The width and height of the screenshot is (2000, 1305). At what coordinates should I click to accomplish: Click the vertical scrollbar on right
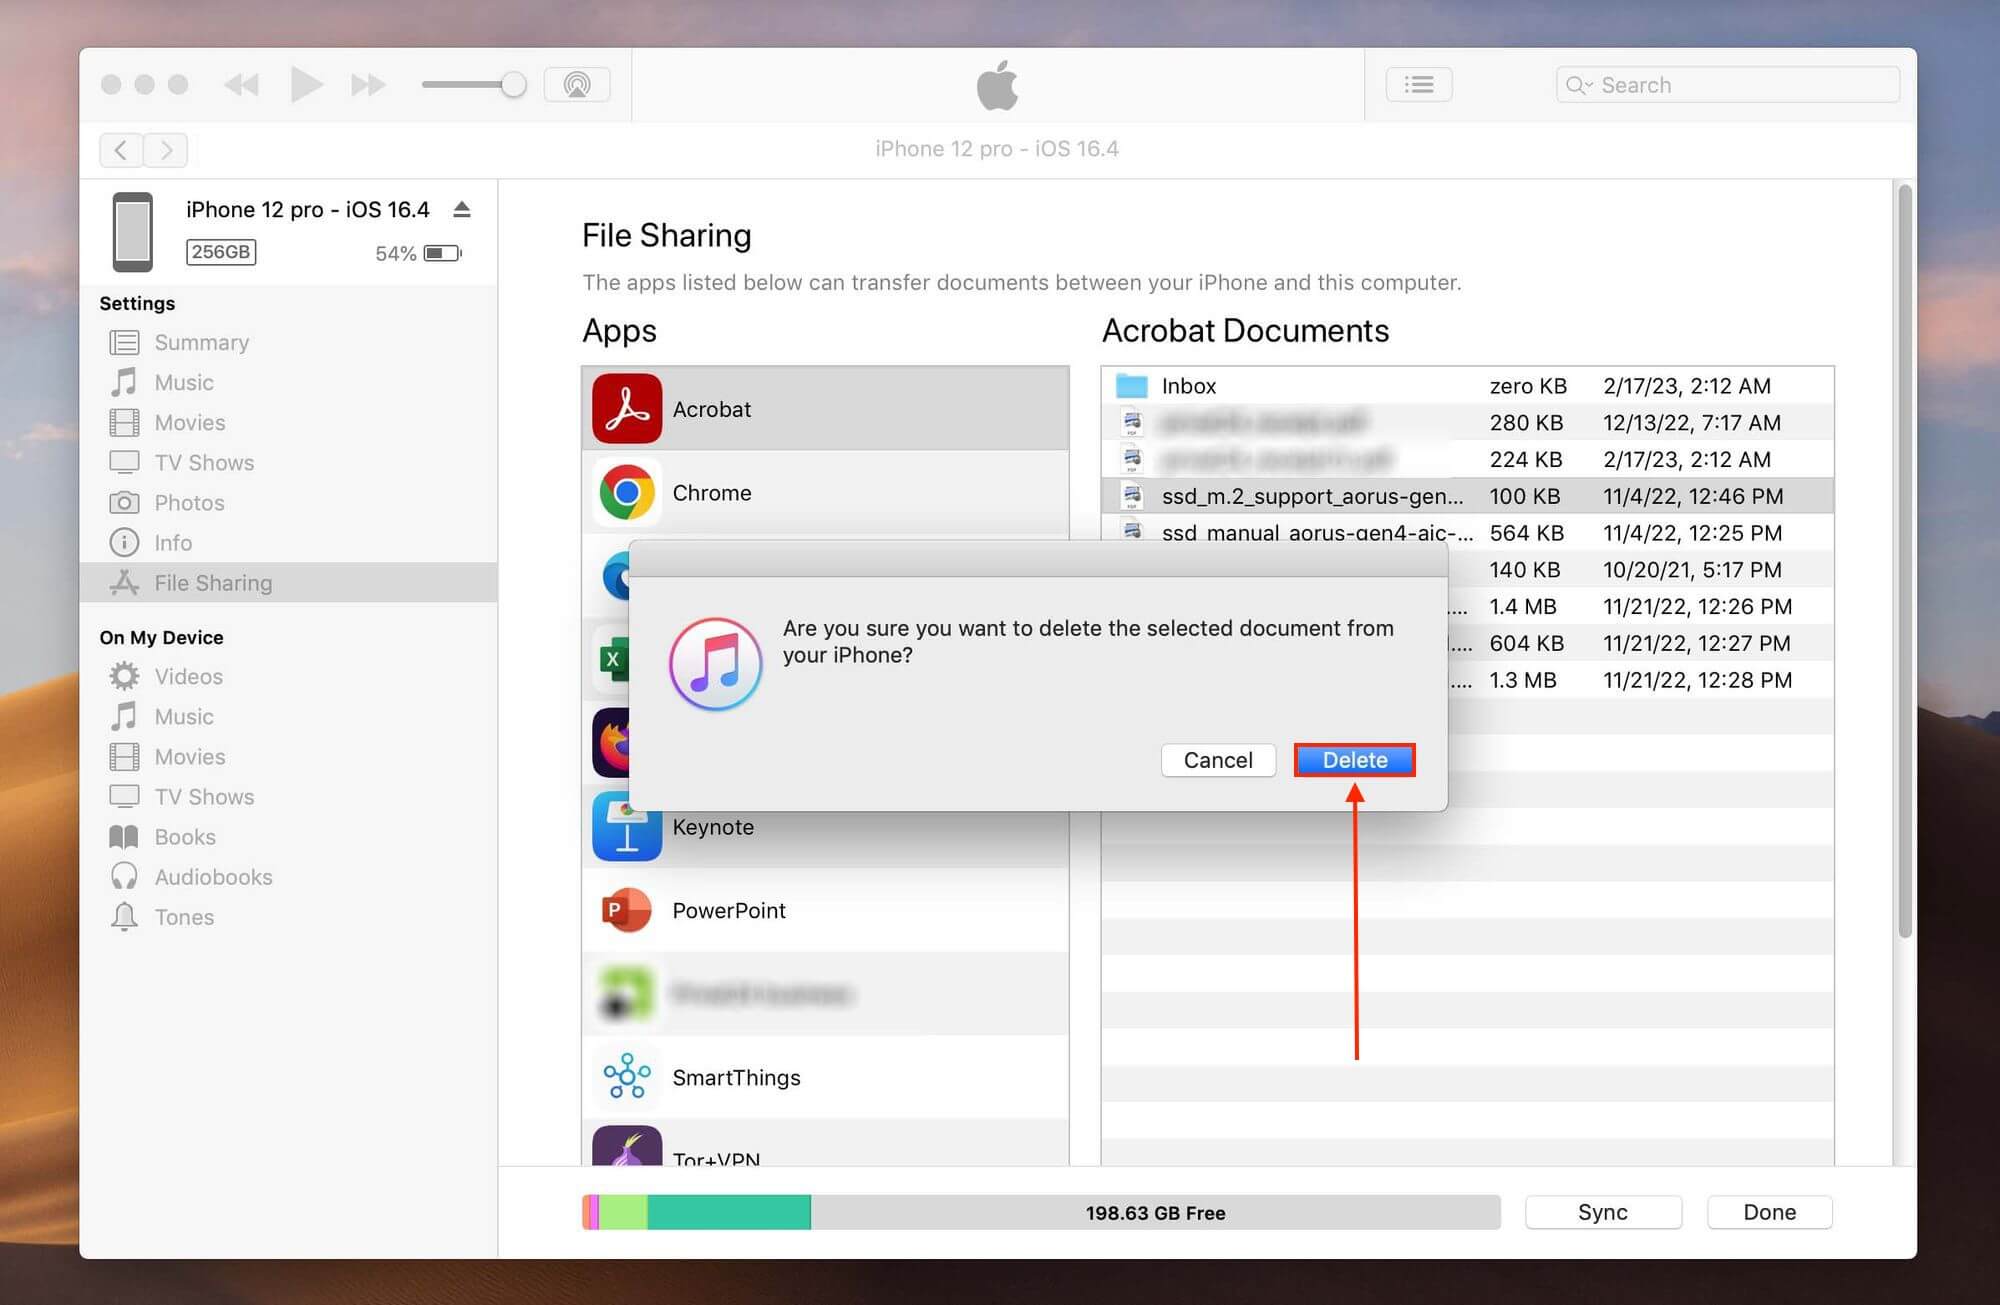click(1905, 560)
